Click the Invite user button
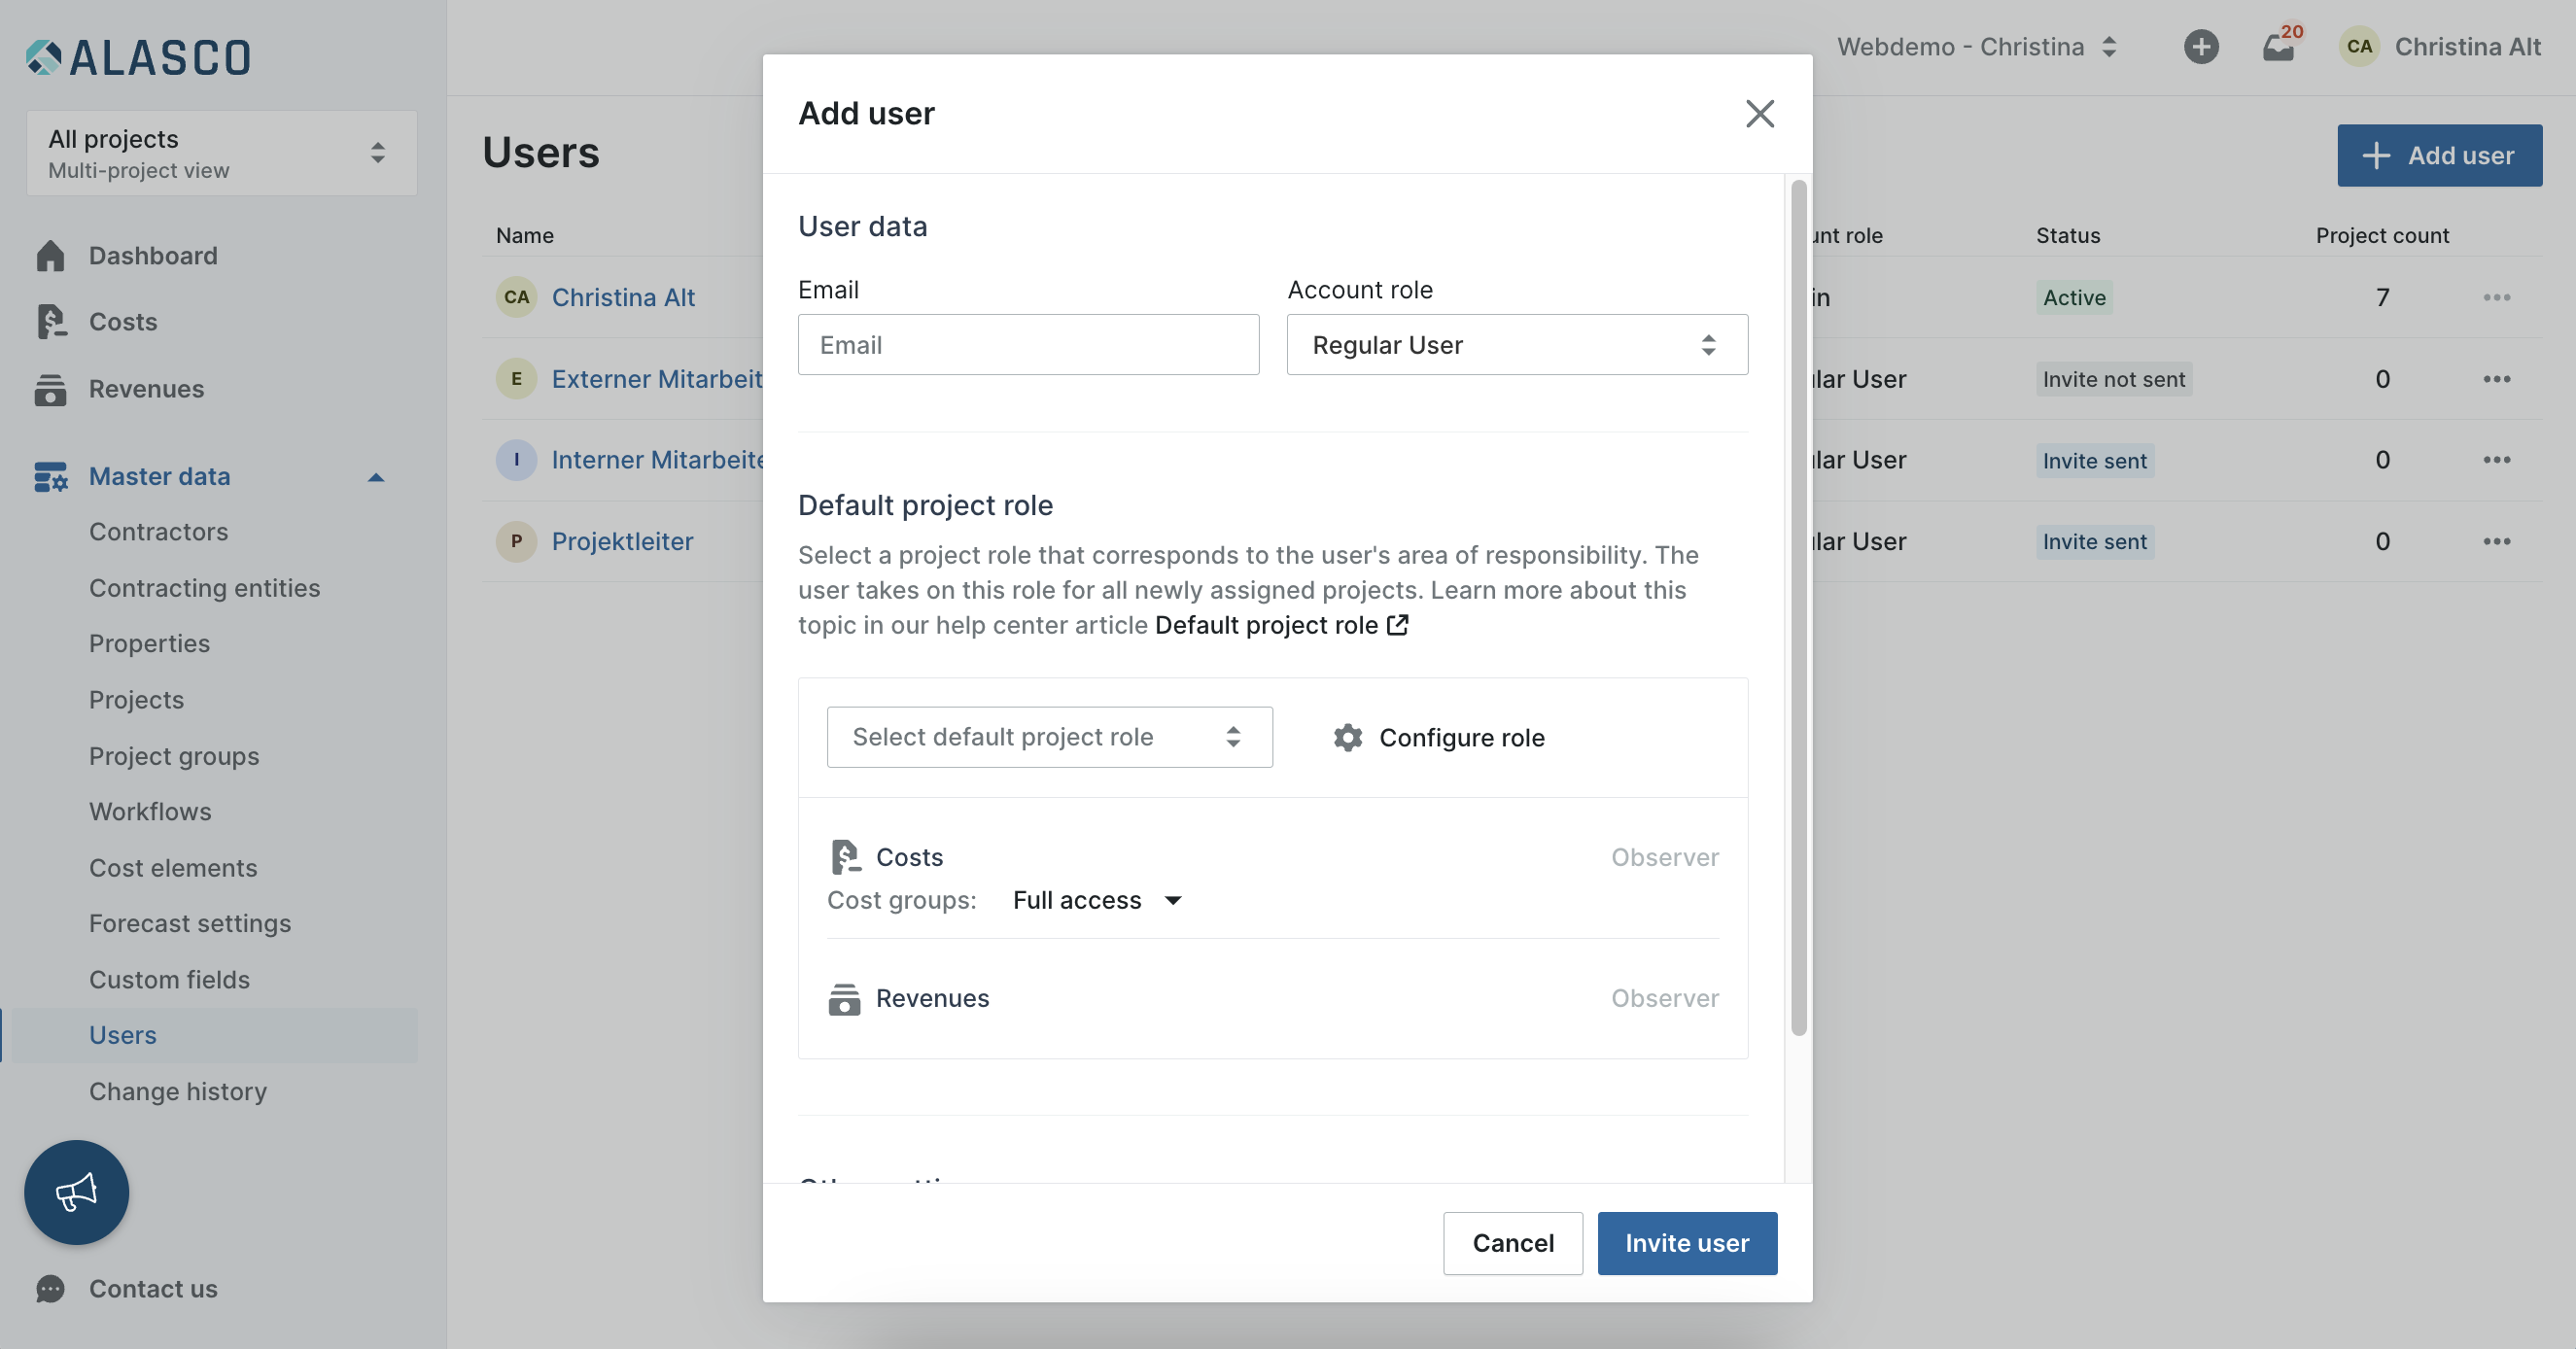 (1687, 1243)
